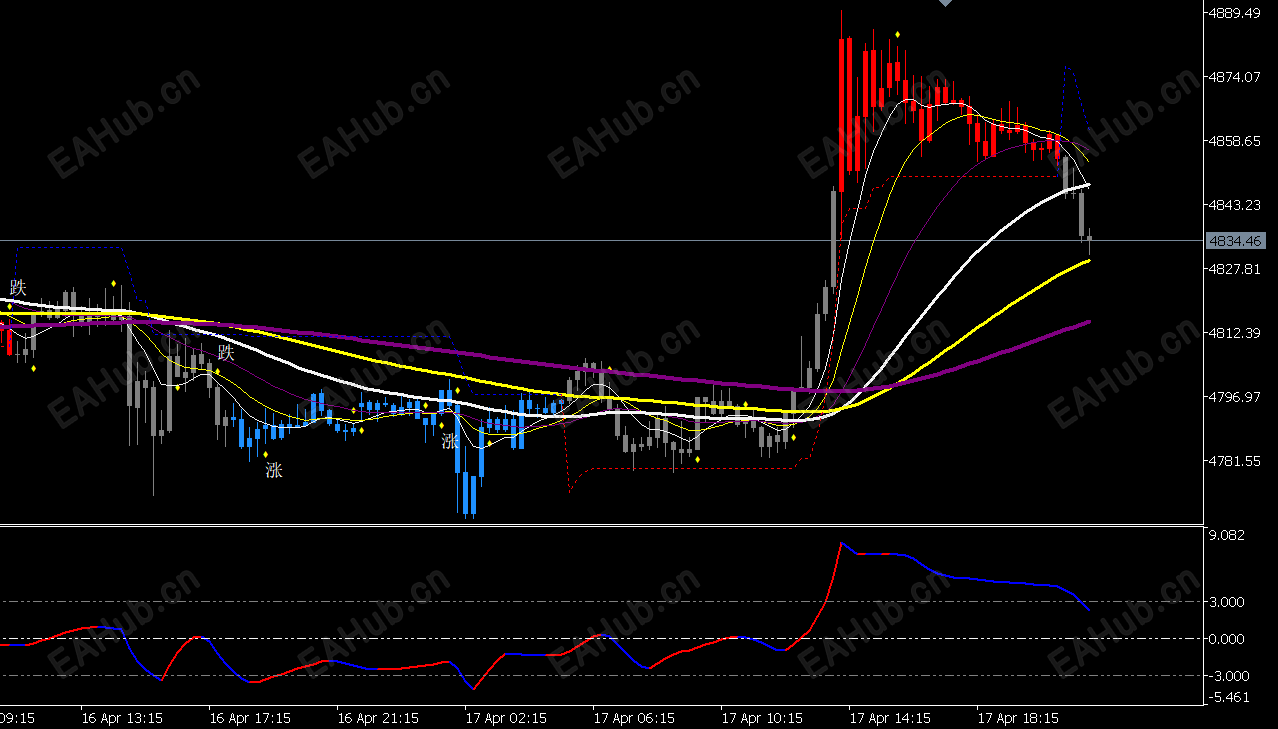Click the 0.000 indicator zero level label
This screenshot has width=1278, height=729.
pyautogui.click(x=1227, y=639)
